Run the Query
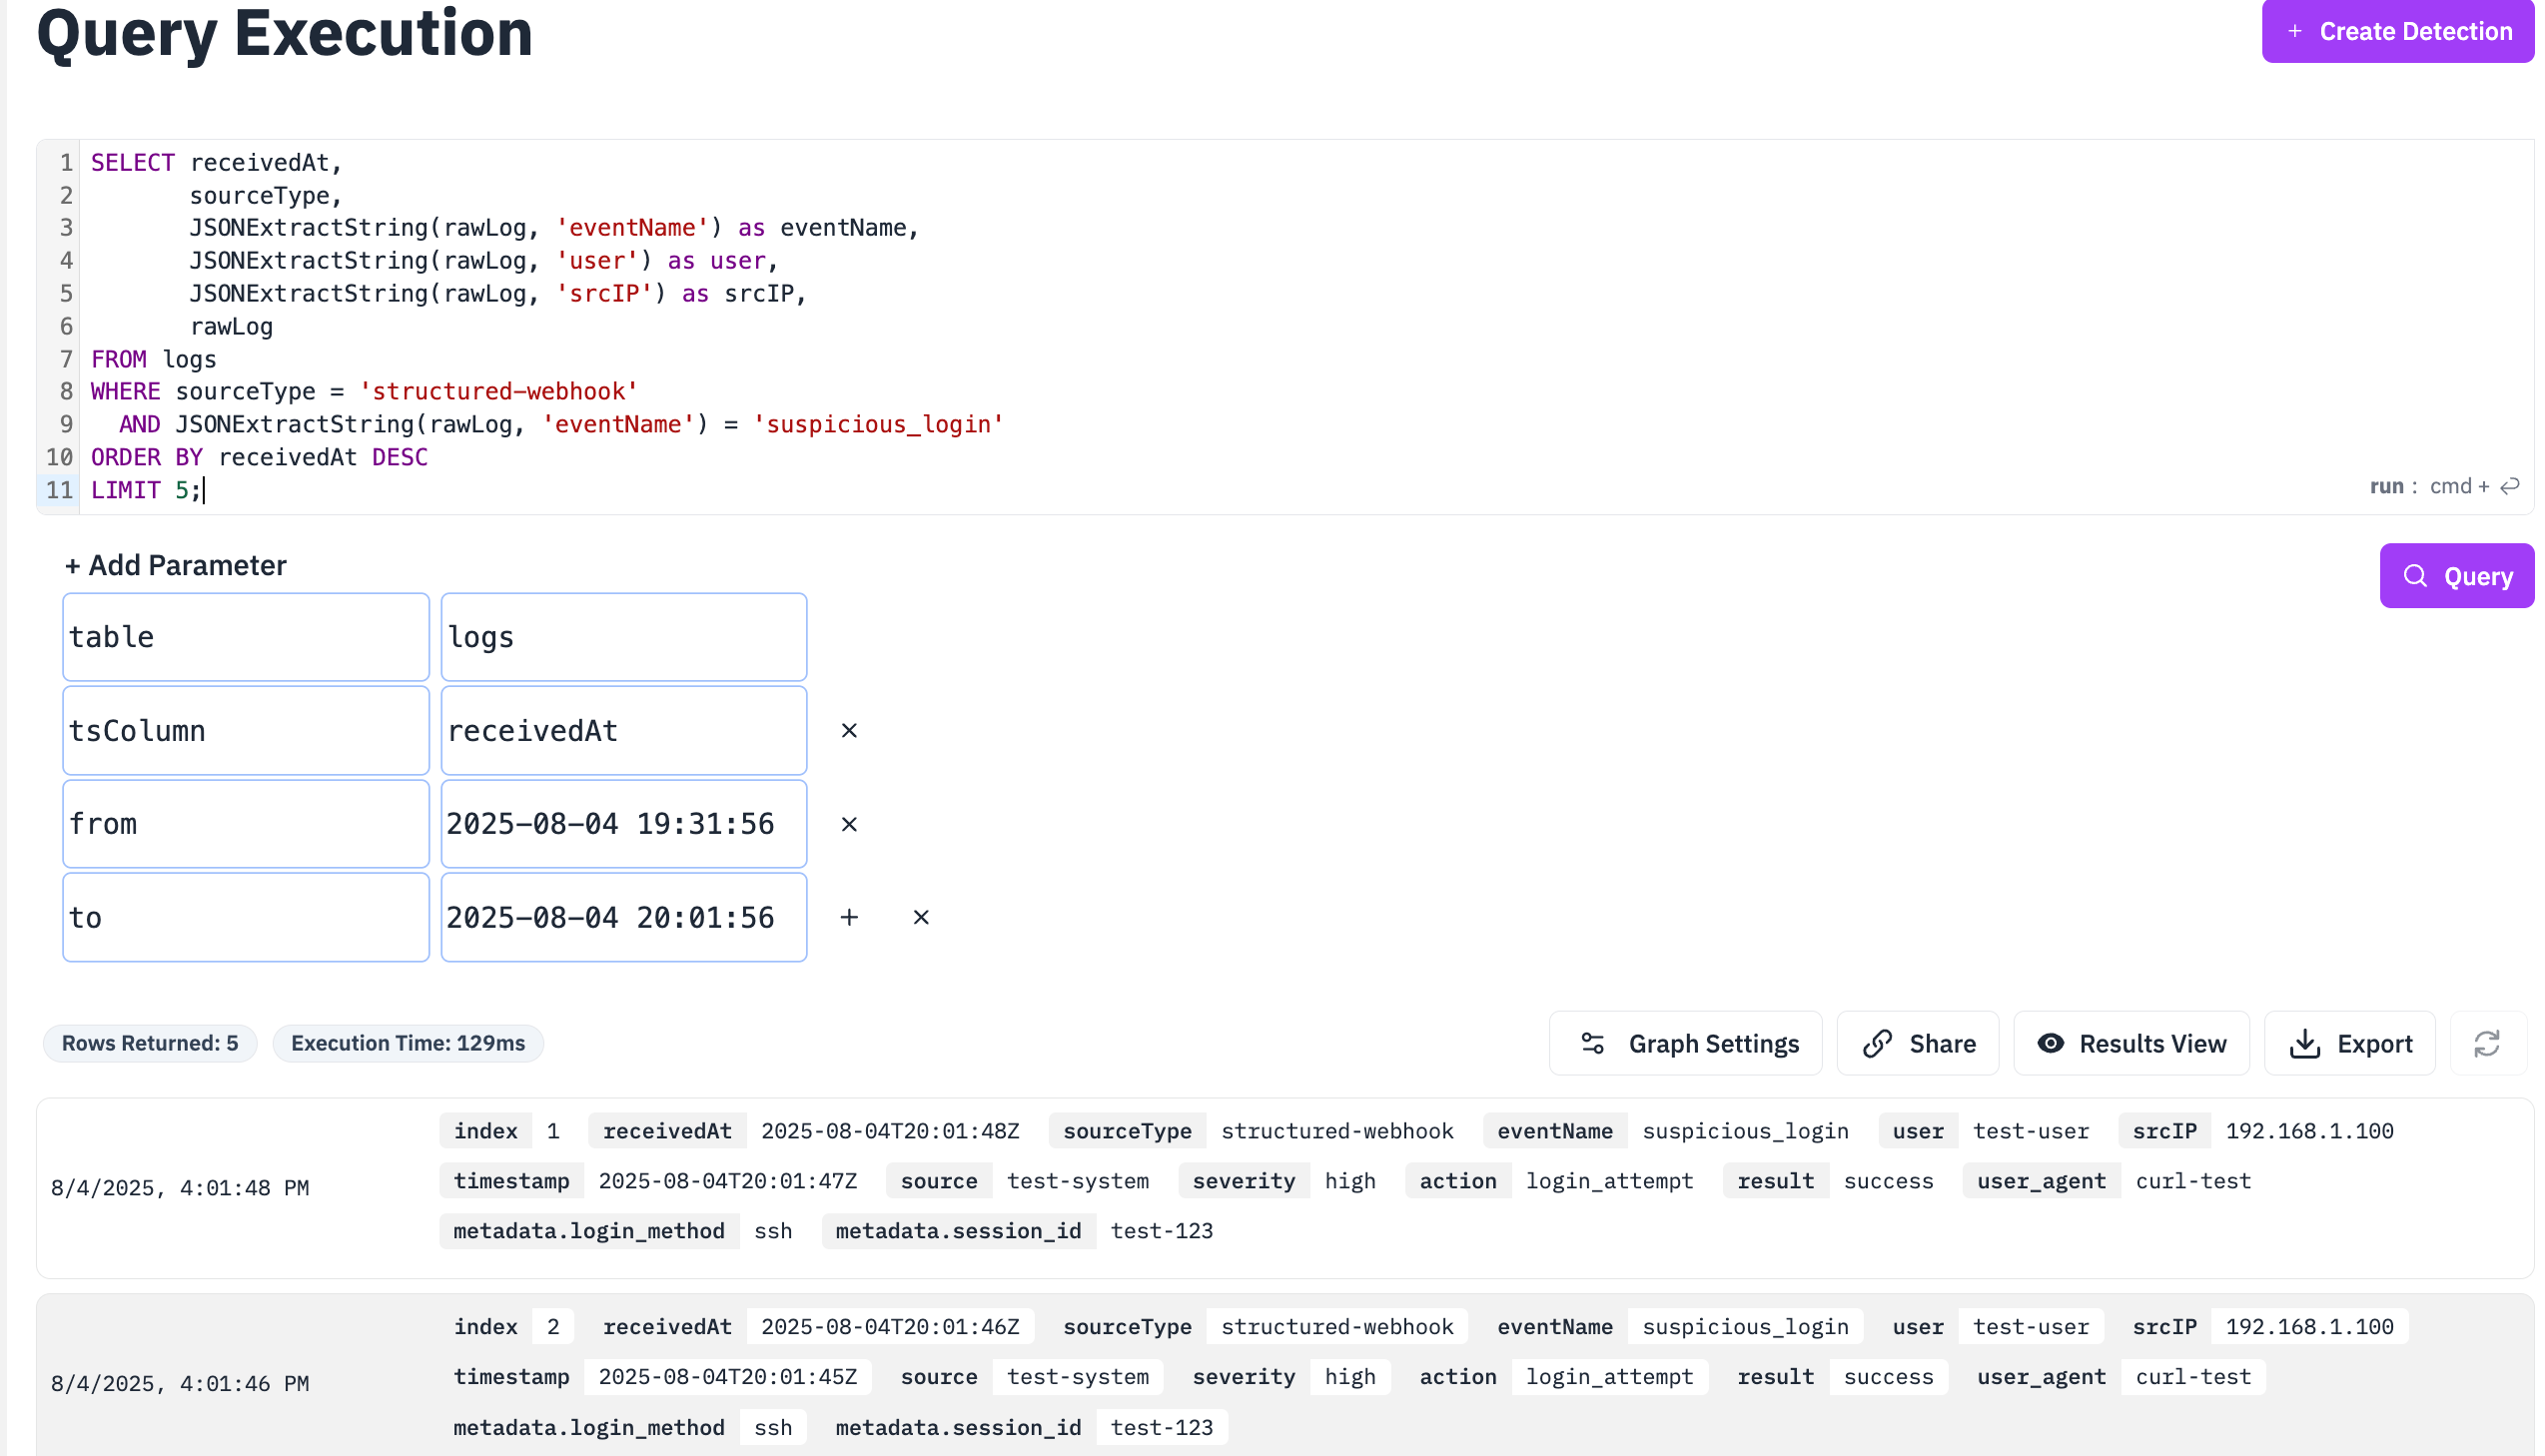 [x=2457, y=576]
